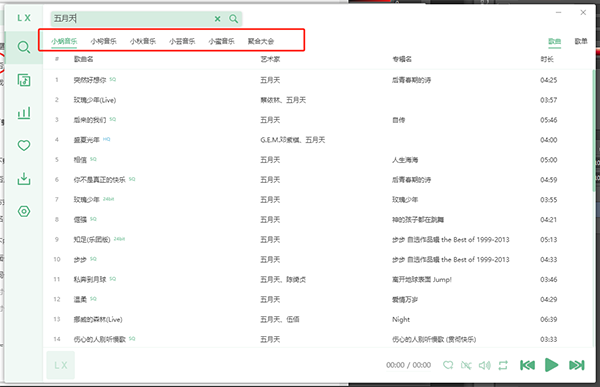Select the 小蜗音乐 source tab
The image size is (600, 387).
64,41
